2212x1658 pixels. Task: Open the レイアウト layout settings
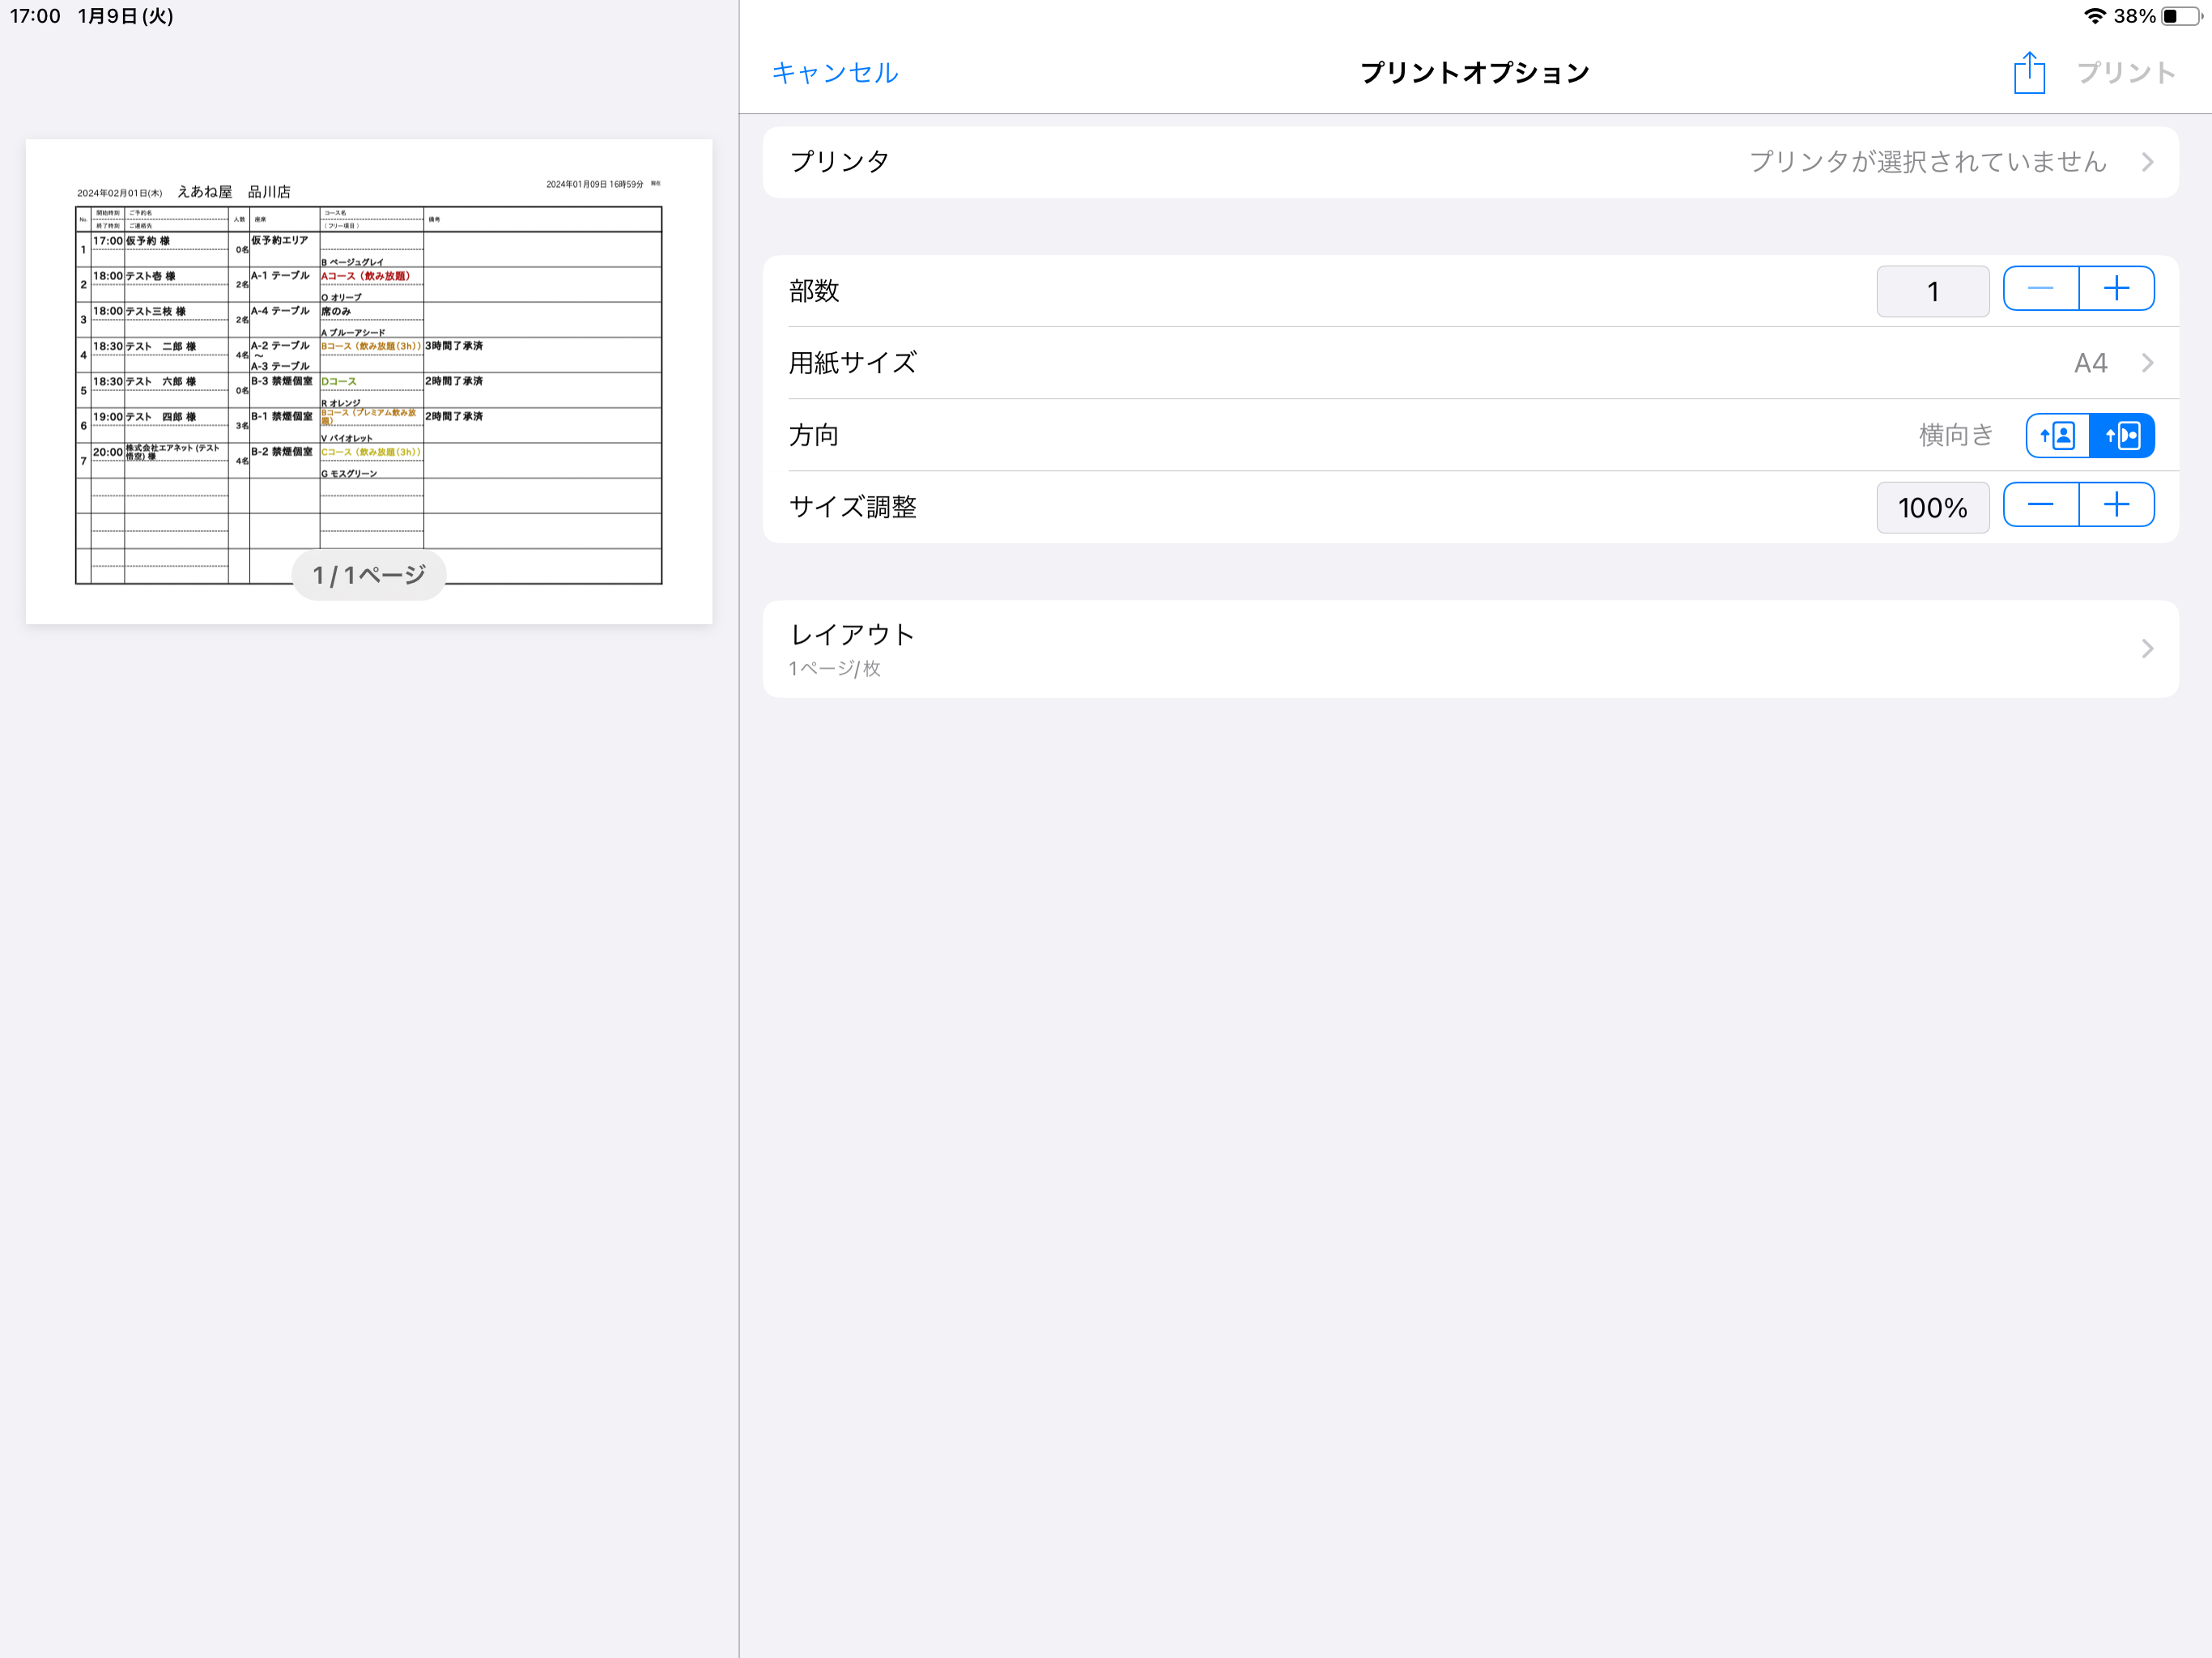tap(1470, 649)
